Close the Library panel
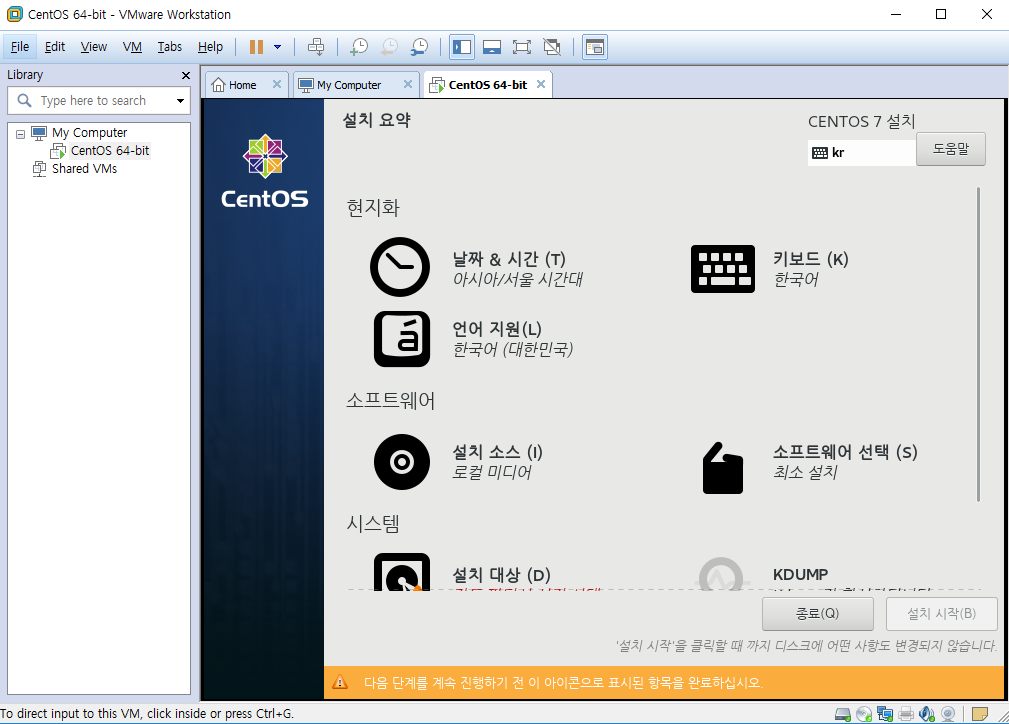Screen dimensions: 1009x724 pyautogui.click(x=186, y=75)
